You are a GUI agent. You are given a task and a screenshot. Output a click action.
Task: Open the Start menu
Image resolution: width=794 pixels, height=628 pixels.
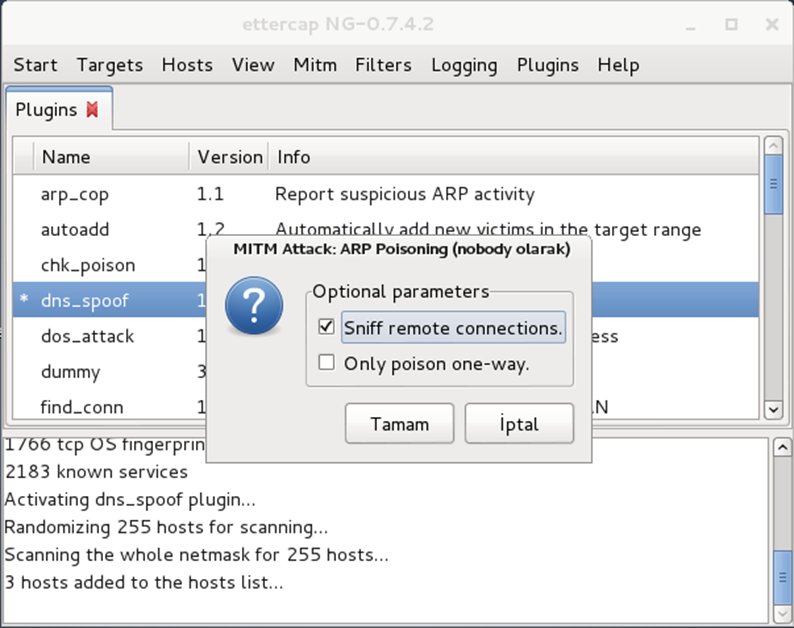[x=35, y=65]
